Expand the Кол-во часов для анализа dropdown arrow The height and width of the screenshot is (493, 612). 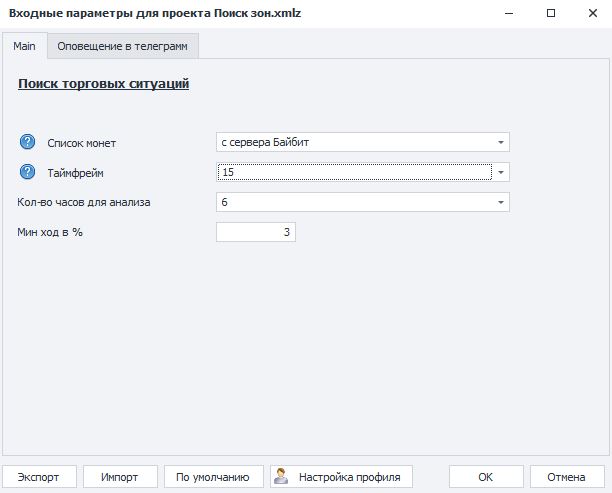coord(501,202)
